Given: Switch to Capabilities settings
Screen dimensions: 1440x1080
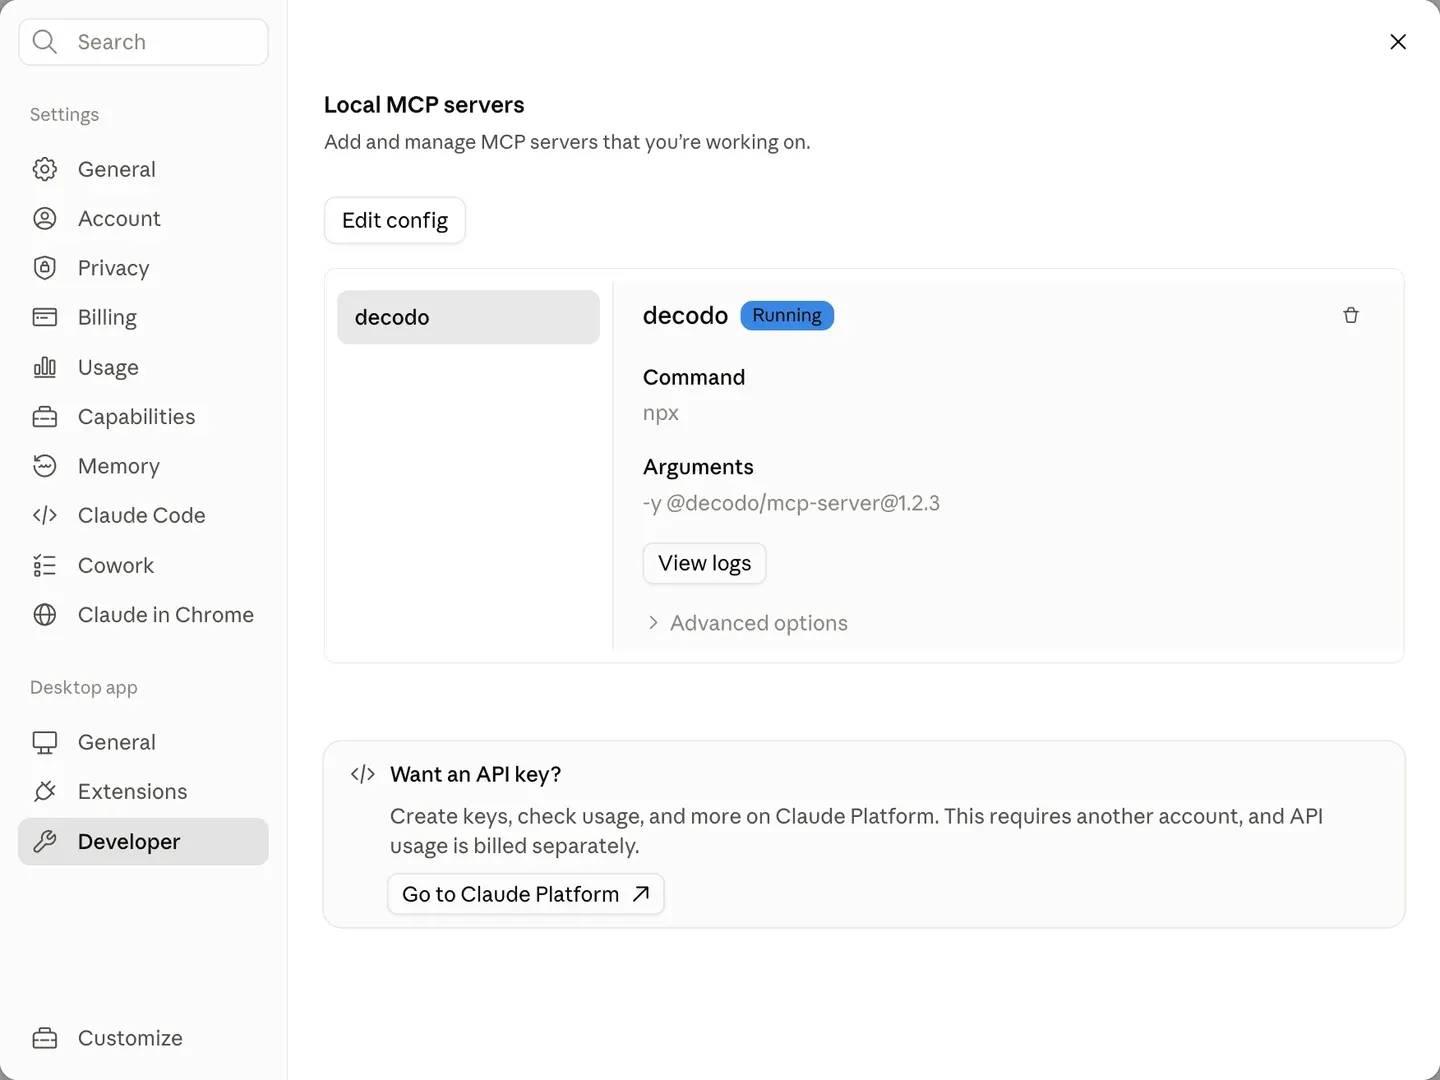Looking at the screenshot, I should [x=143, y=417].
